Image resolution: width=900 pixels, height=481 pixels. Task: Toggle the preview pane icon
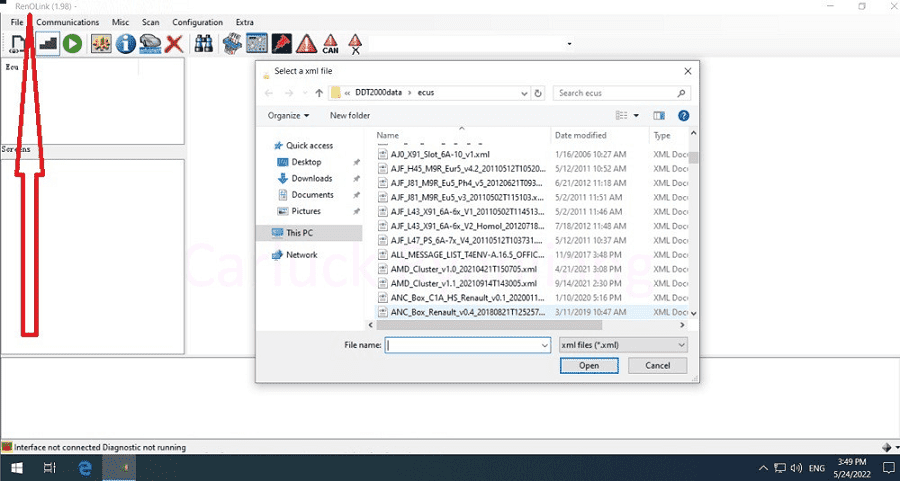659,115
